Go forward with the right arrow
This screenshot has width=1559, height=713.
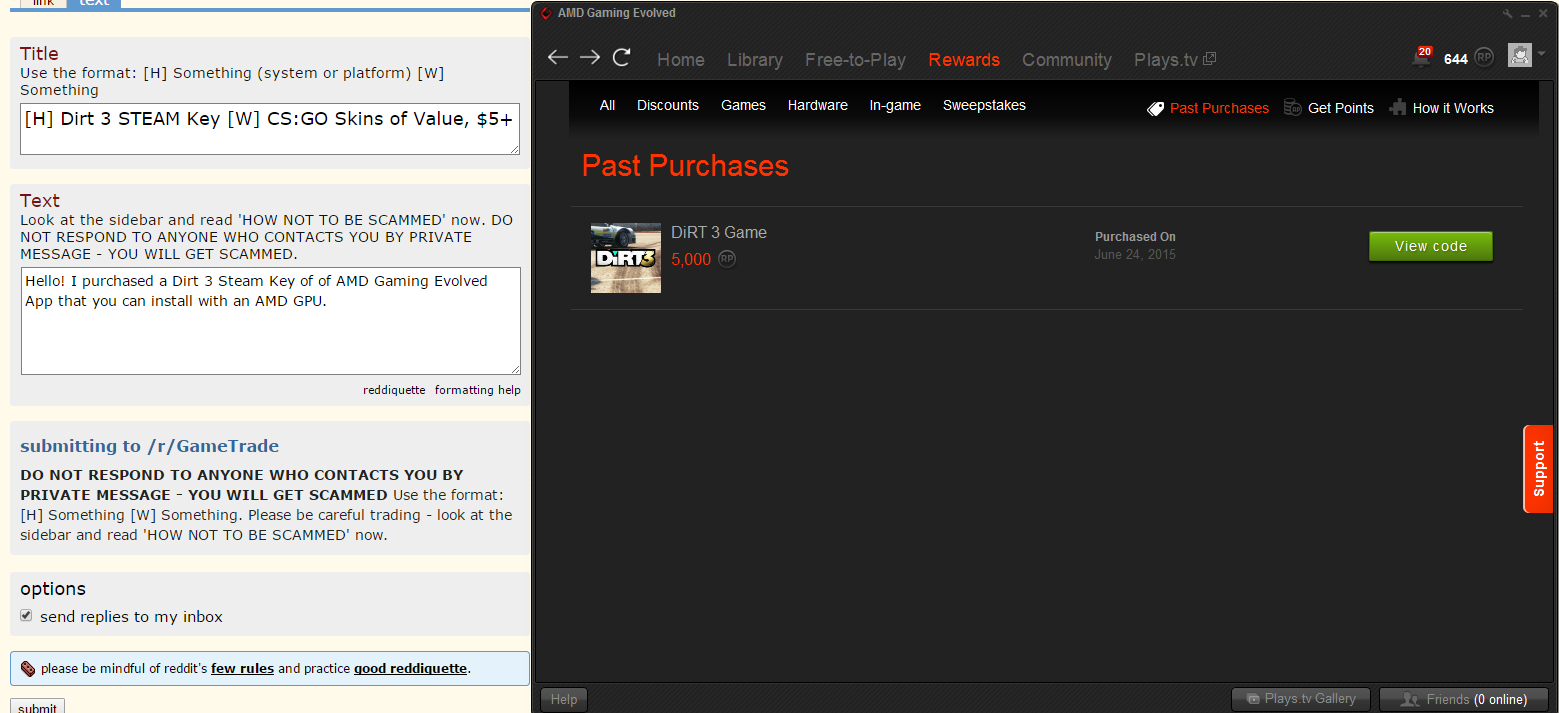tap(590, 58)
